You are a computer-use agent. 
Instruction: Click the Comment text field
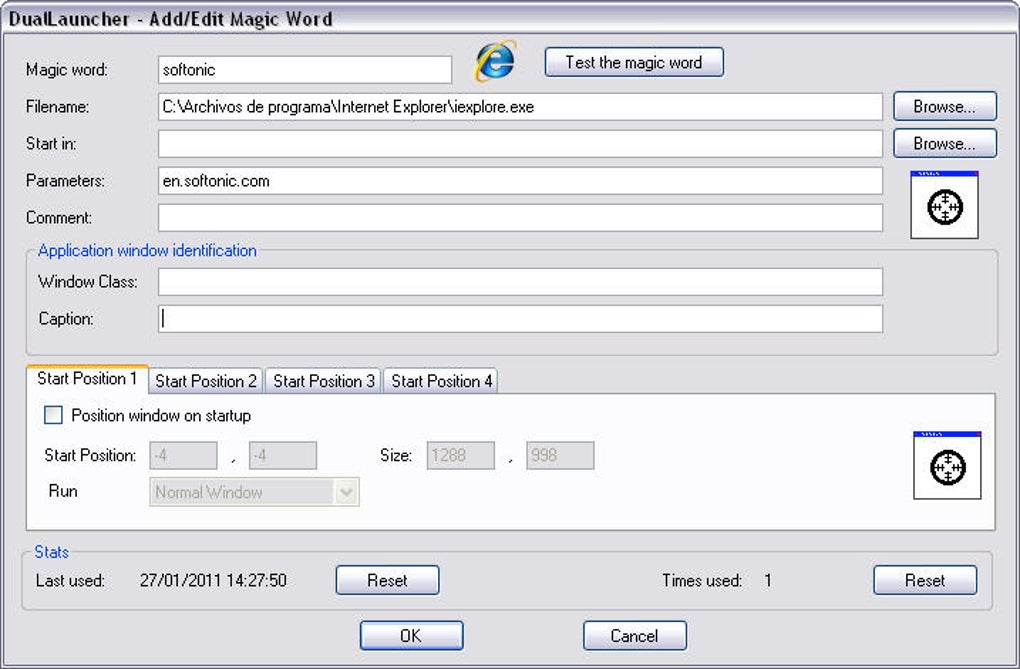pos(520,218)
